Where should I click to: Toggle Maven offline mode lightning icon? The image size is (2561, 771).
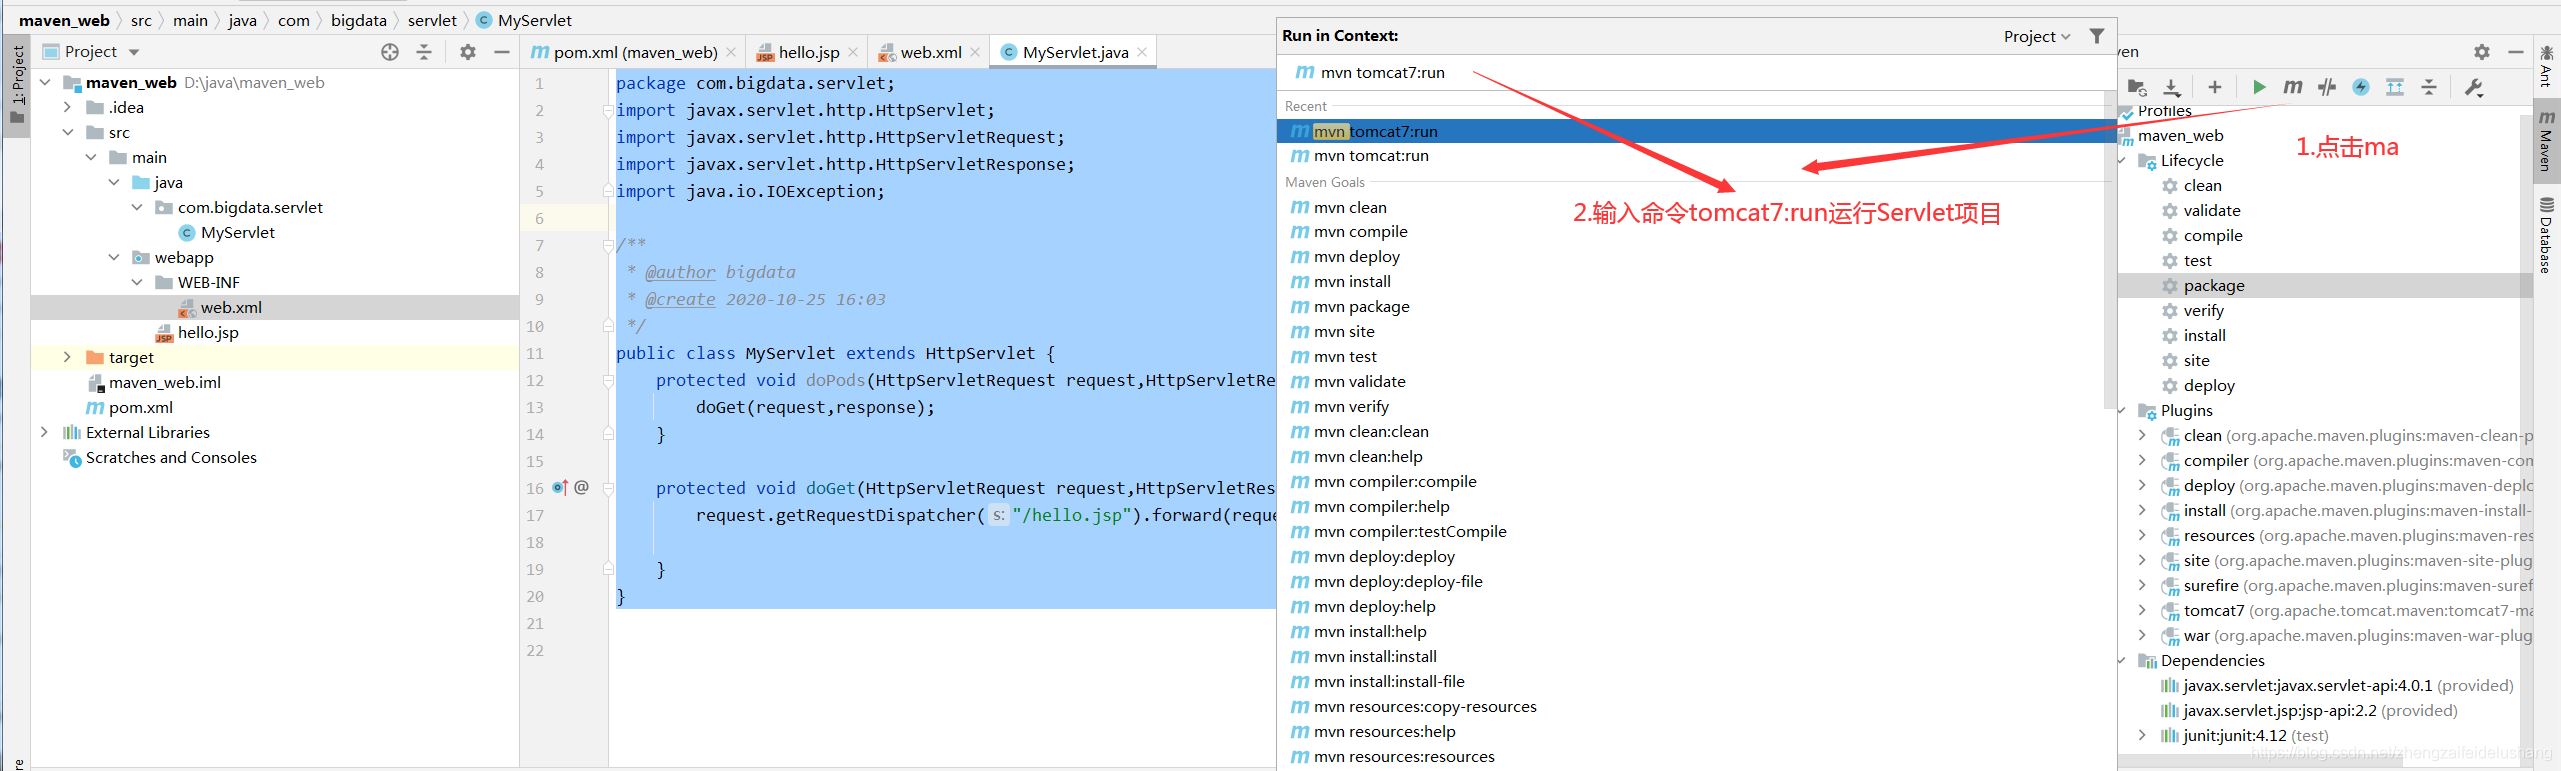(2361, 87)
